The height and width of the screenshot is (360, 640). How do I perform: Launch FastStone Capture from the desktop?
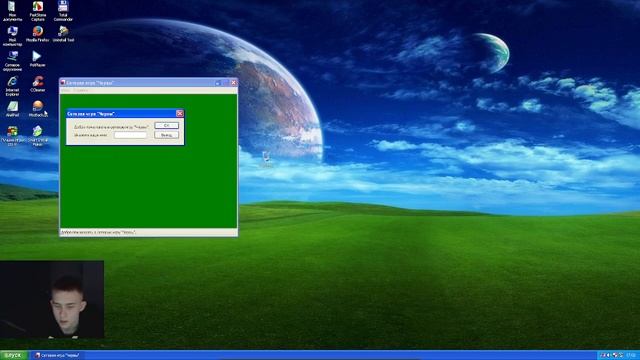tap(38, 11)
